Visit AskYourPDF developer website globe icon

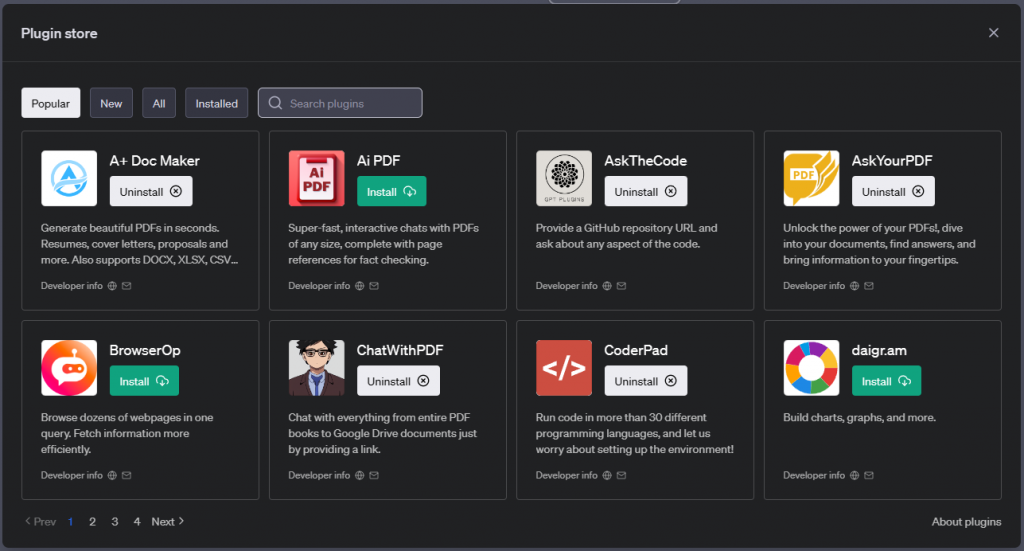pos(855,286)
